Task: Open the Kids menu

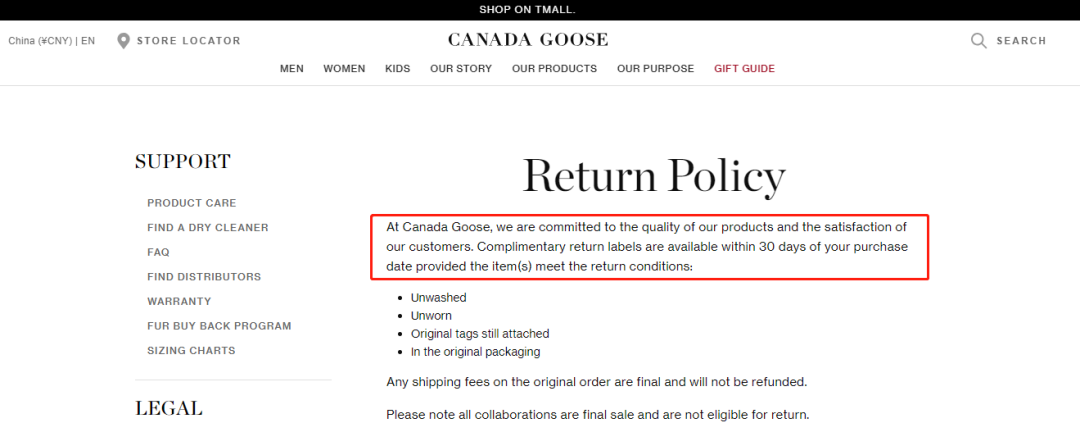Action: [x=397, y=69]
